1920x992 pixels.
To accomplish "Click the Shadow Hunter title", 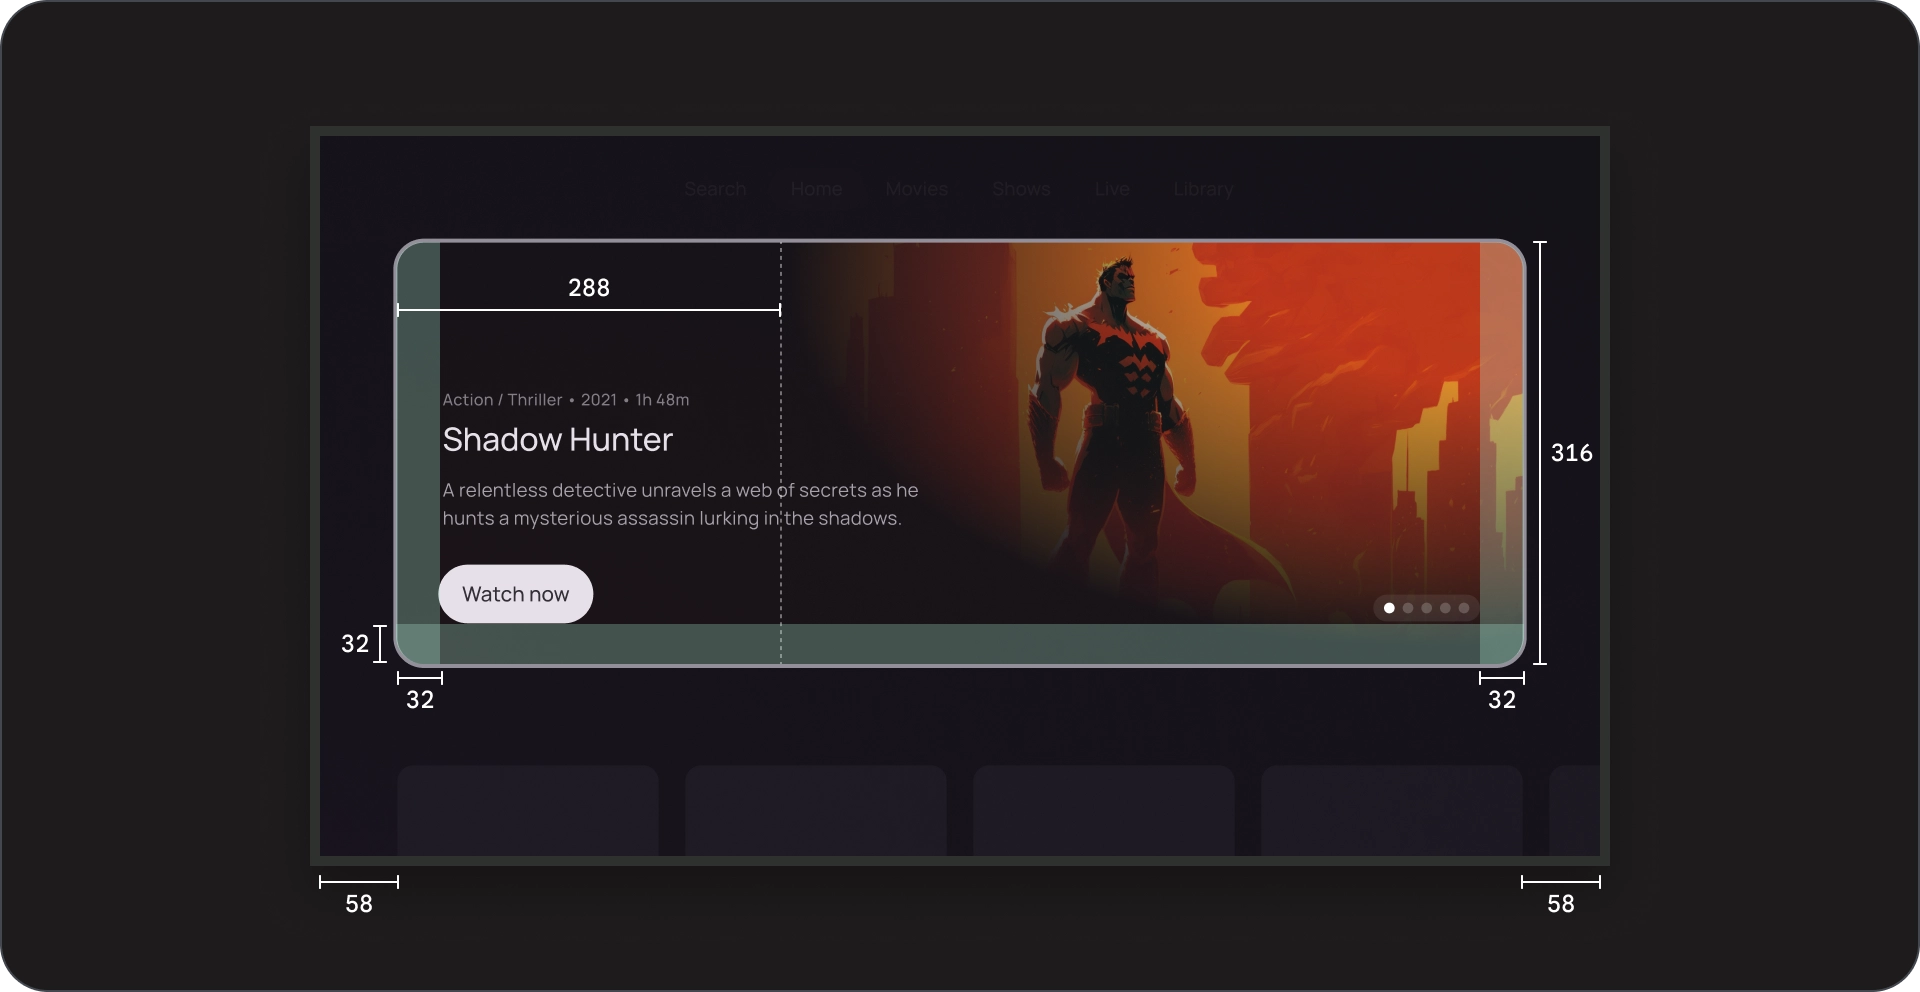I will tap(557, 440).
